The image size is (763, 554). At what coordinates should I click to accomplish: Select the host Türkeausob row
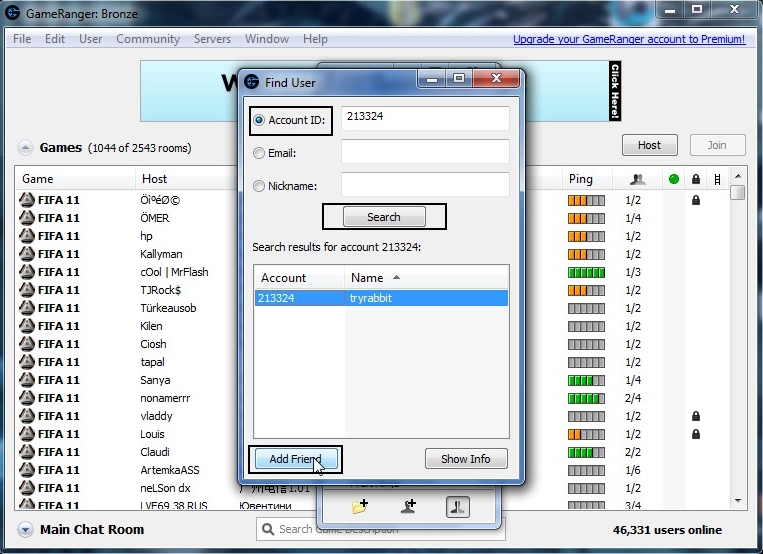[x=168, y=308]
